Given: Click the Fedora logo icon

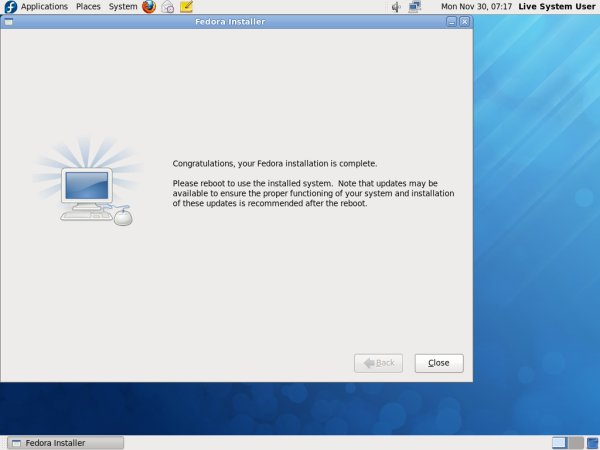Looking at the screenshot, I should click(10, 7).
